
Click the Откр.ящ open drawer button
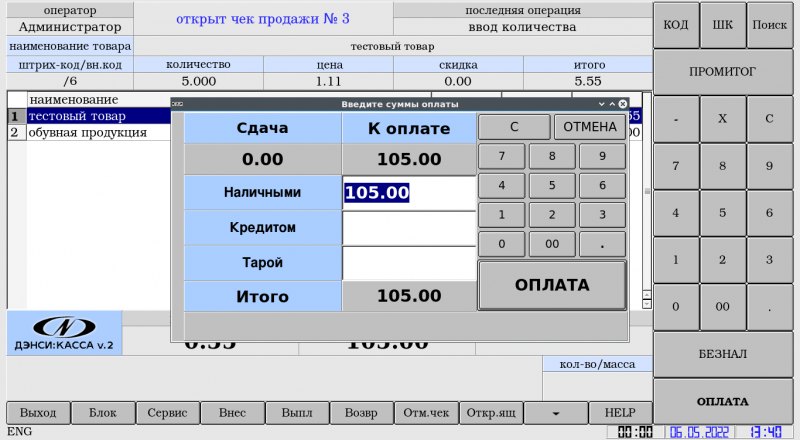pyautogui.click(x=491, y=413)
